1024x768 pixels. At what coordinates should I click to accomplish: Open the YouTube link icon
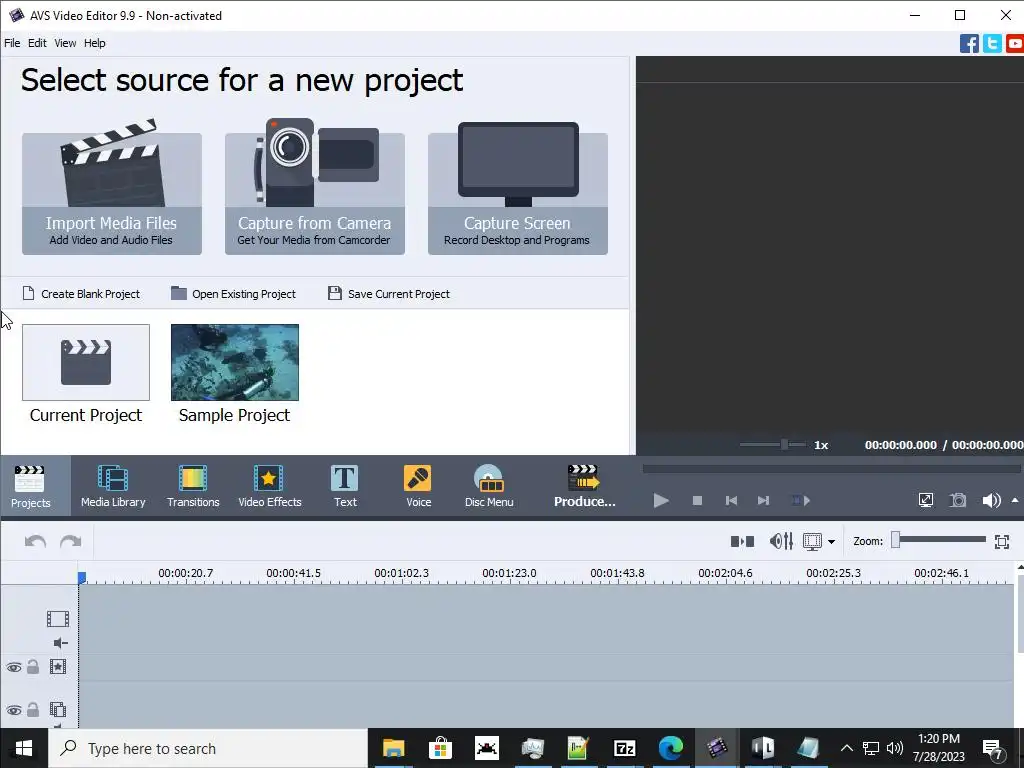1015,44
